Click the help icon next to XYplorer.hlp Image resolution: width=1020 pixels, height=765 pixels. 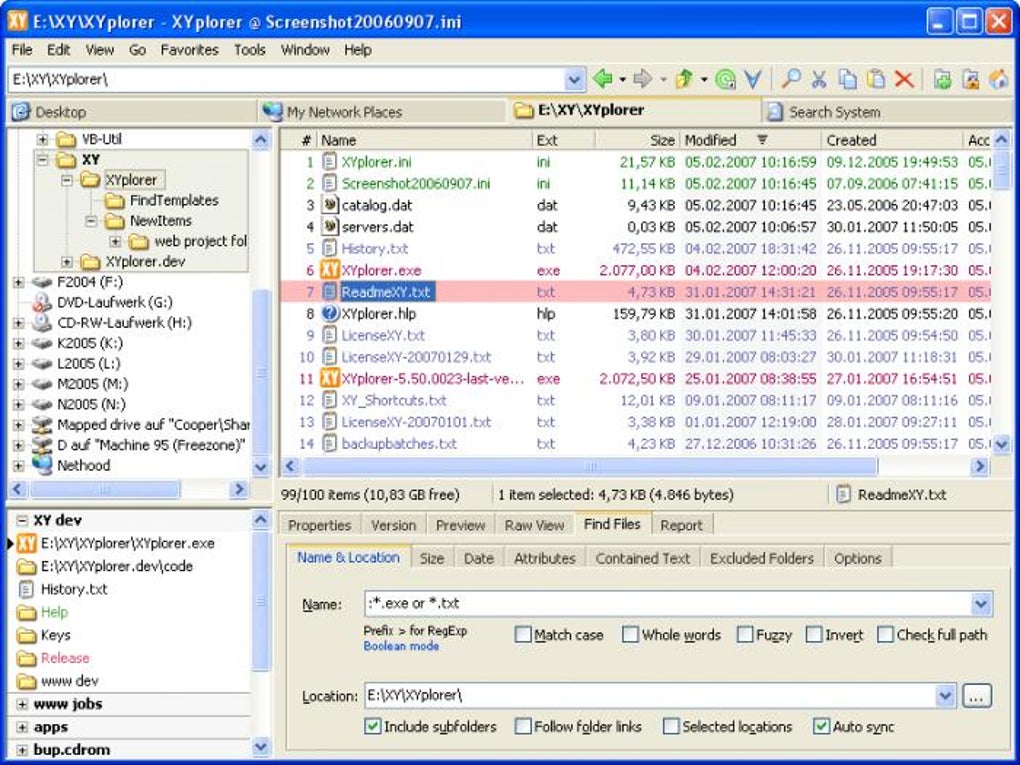(x=330, y=314)
